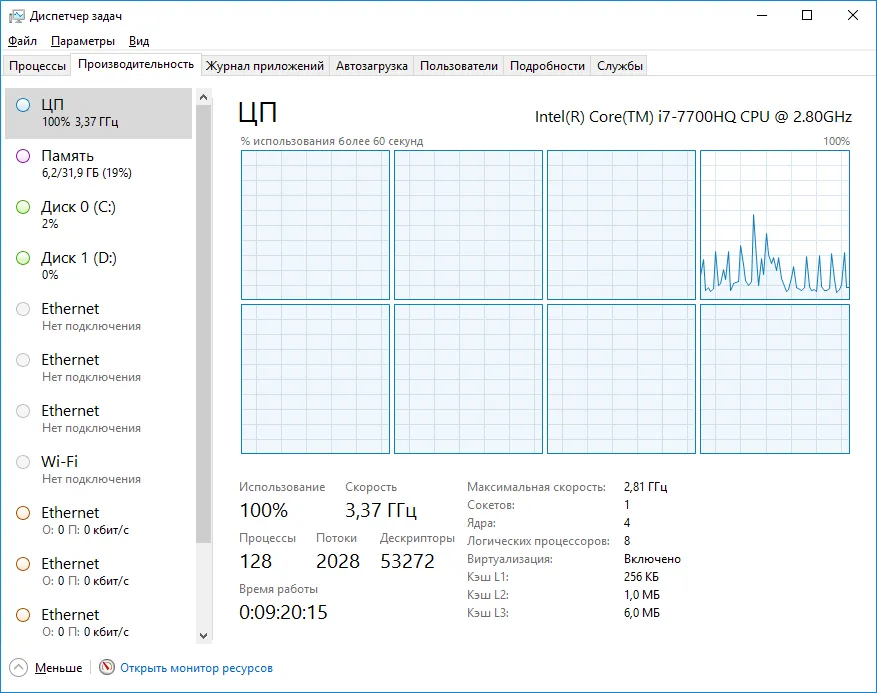Image resolution: width=877 pixels, height=693 pixels.
Task: Open the Подробности tab
Action: click(547, 66)
